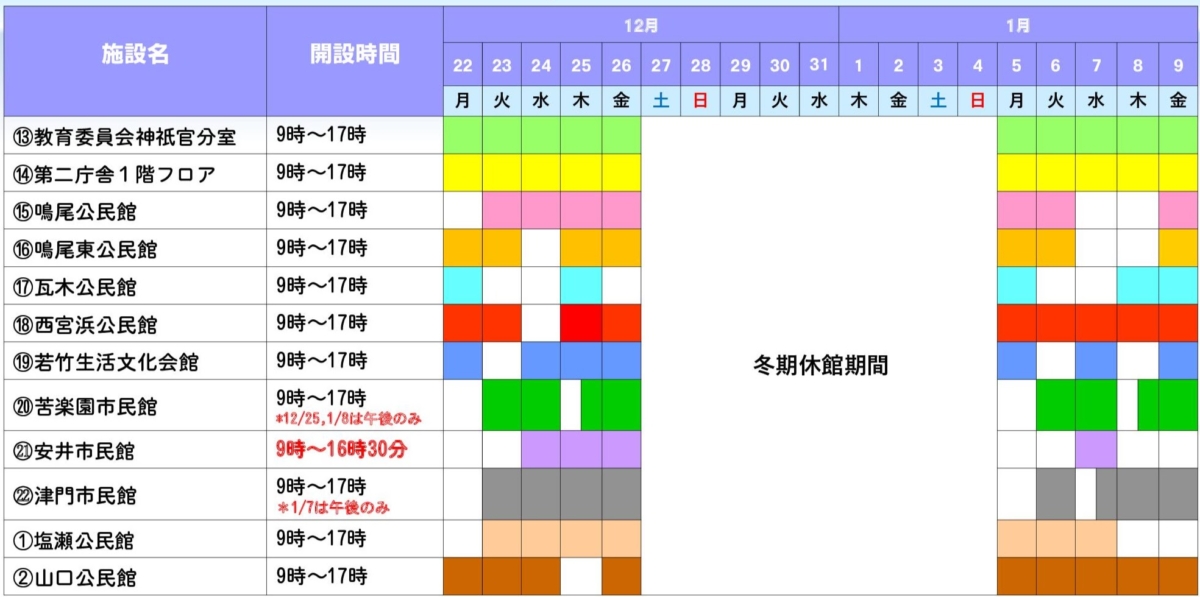The height and width of the screenshot is (597, 1200).
Task: Click the 施設名 column header
Action: (135, 55)
